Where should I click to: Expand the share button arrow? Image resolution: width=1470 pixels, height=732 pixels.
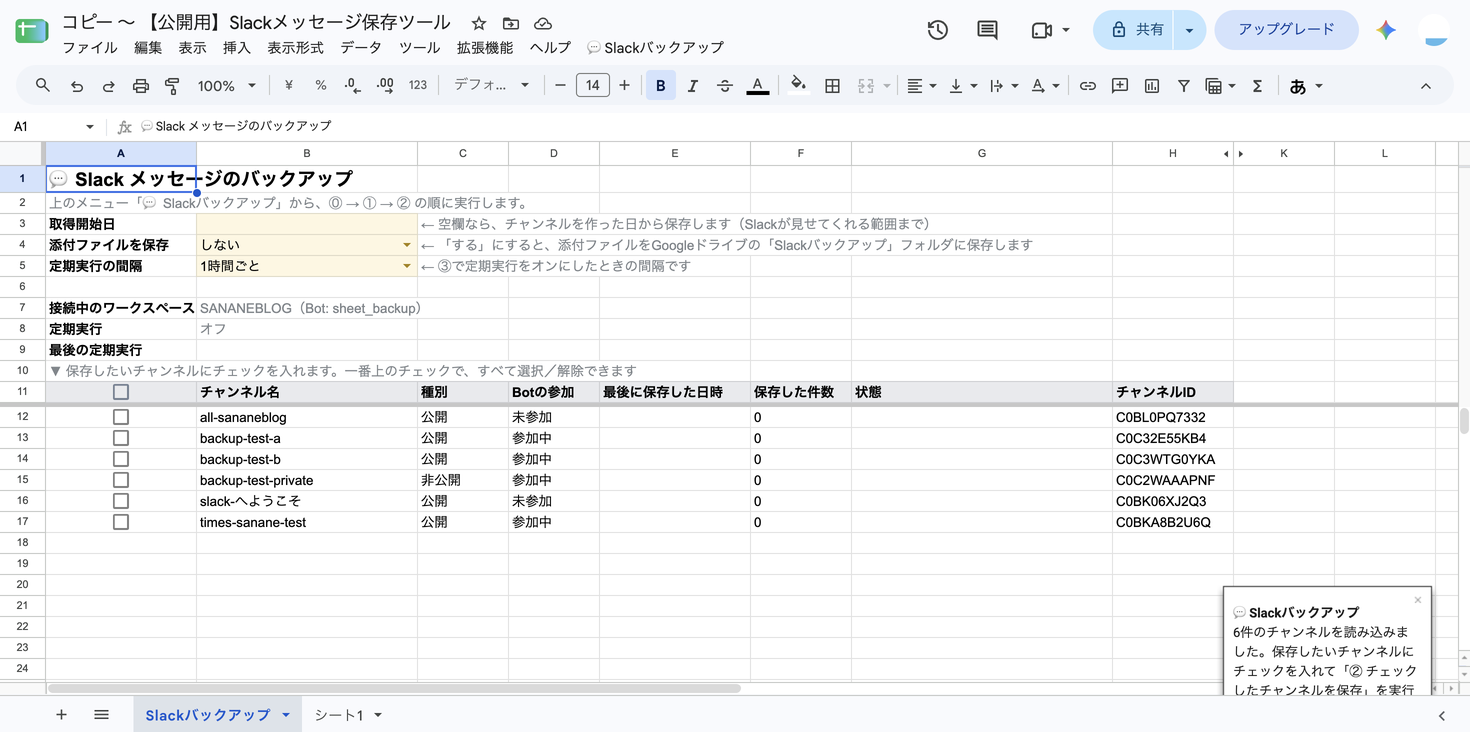1189,30
